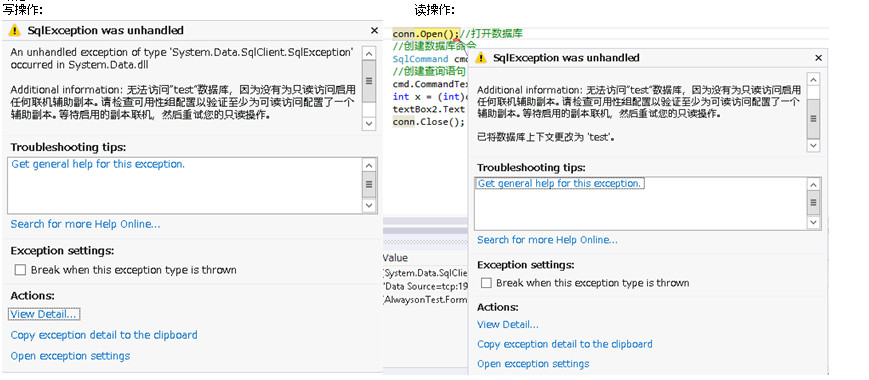Open 'View Detail...' in left dialog
869x380 pixels.
point(44,314)
